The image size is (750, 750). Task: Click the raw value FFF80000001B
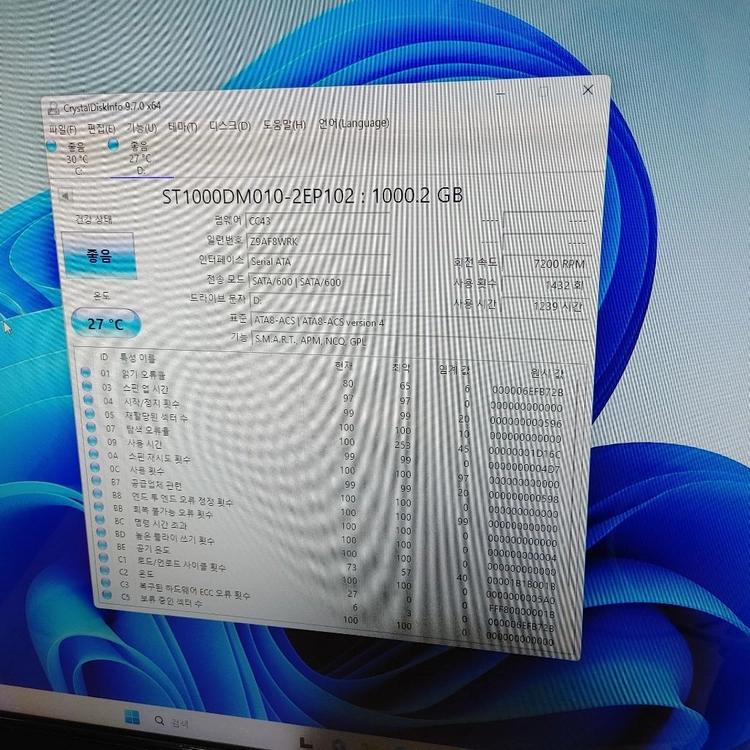click(521, 611)
